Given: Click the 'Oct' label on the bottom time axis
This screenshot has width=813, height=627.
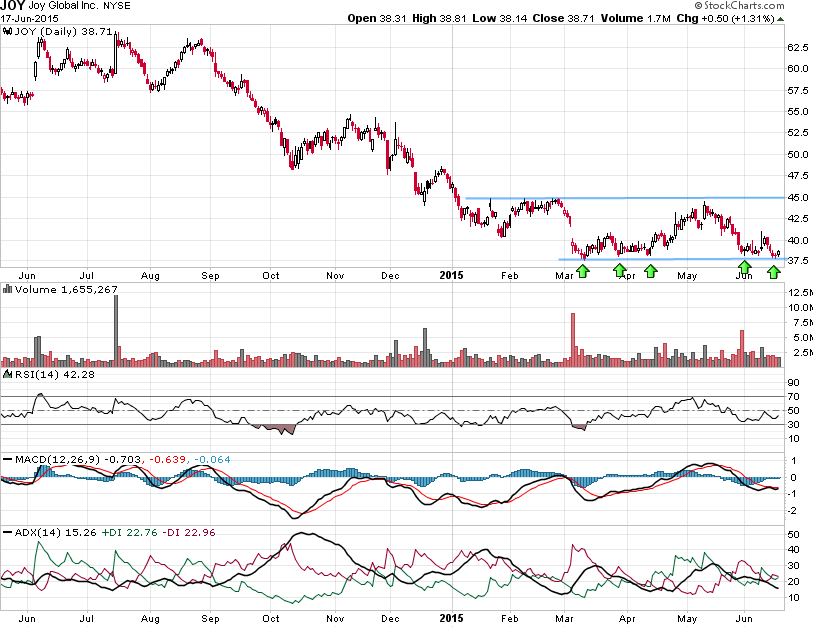Looking at the screenshot, I should tap(271, 619).
